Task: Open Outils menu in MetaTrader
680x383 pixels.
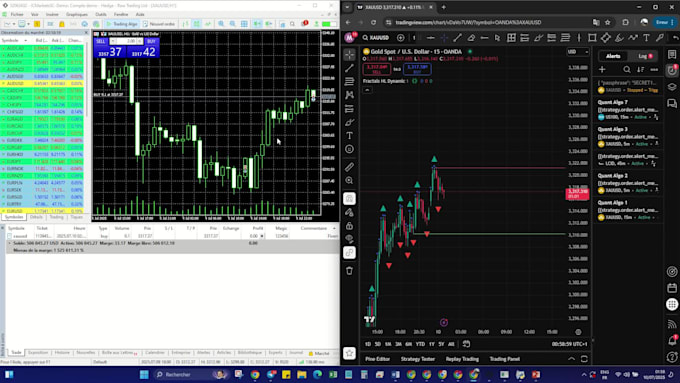Action: click(101, 14)
